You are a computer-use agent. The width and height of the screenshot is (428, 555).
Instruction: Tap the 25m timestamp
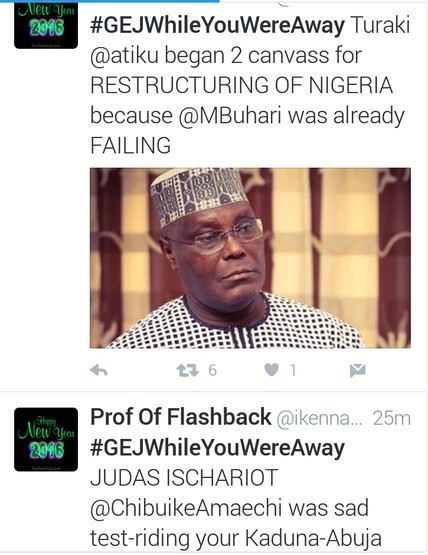click(392, 418)
